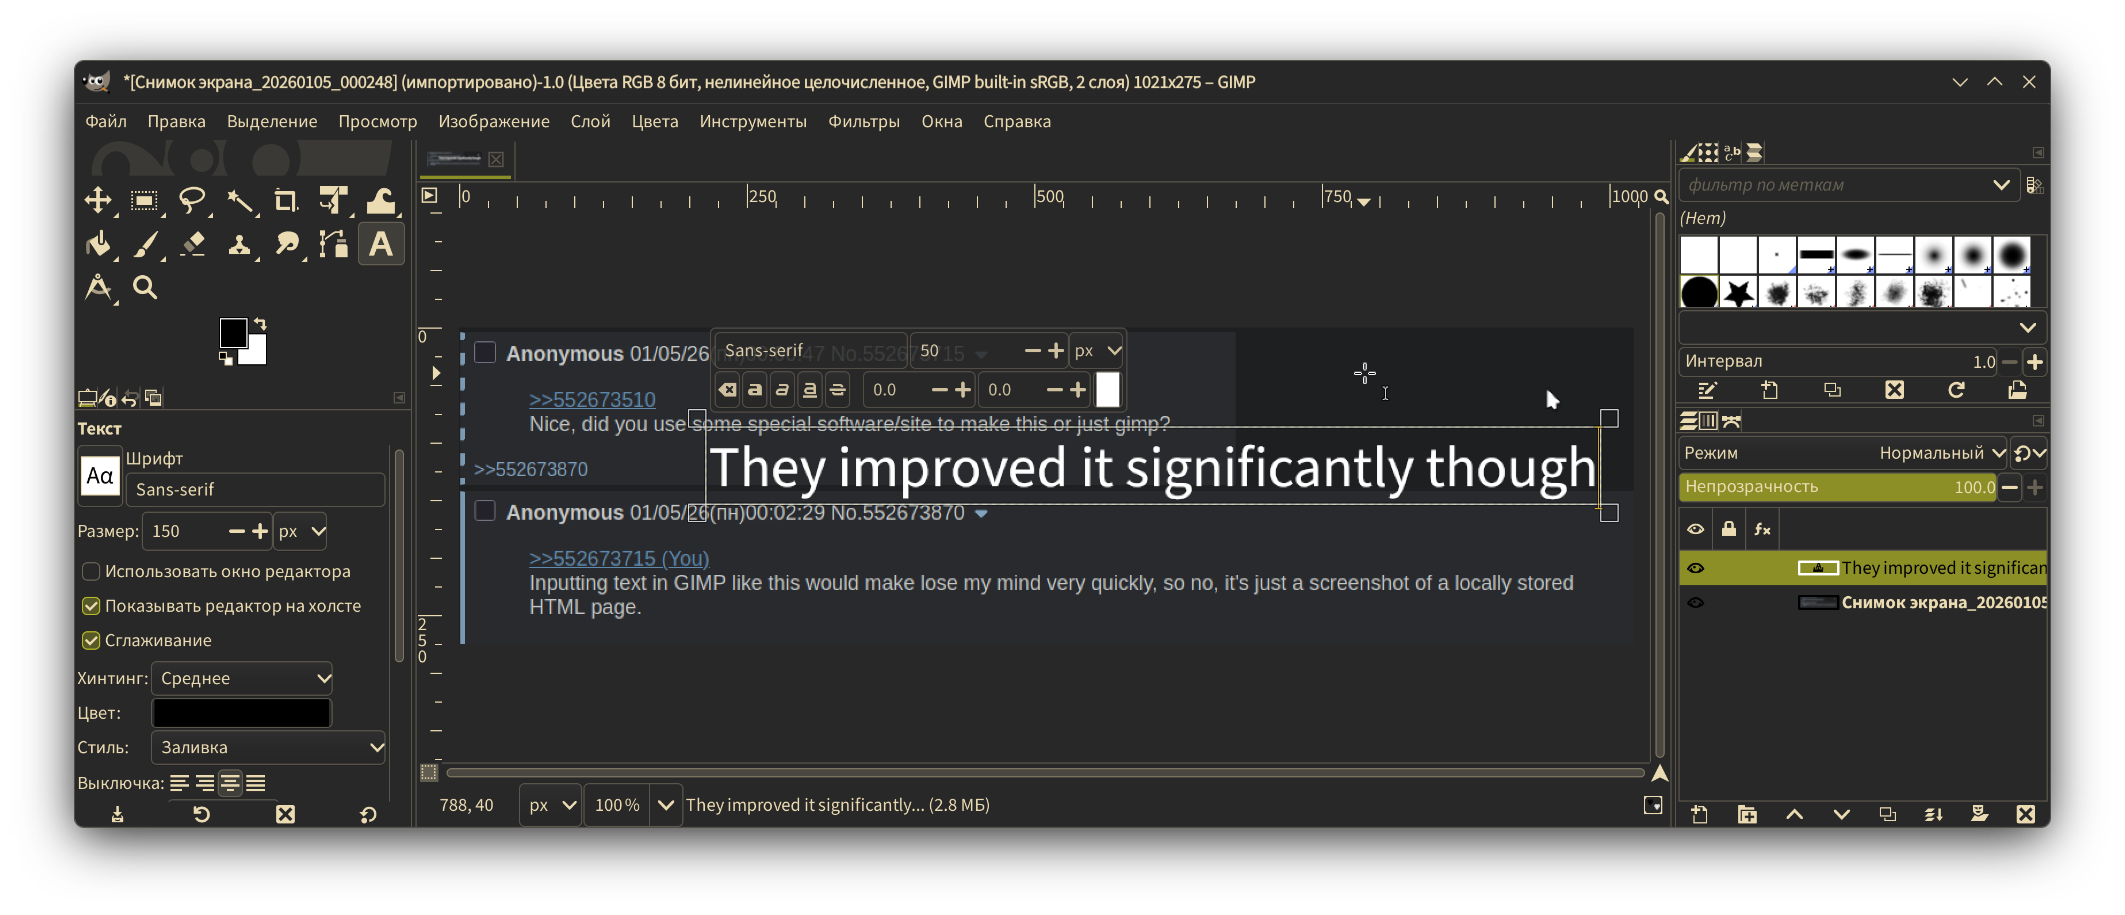The image size is (2125, 915).
Task: Toggle underline in on-canvas text editor
Action: point(810,390)
